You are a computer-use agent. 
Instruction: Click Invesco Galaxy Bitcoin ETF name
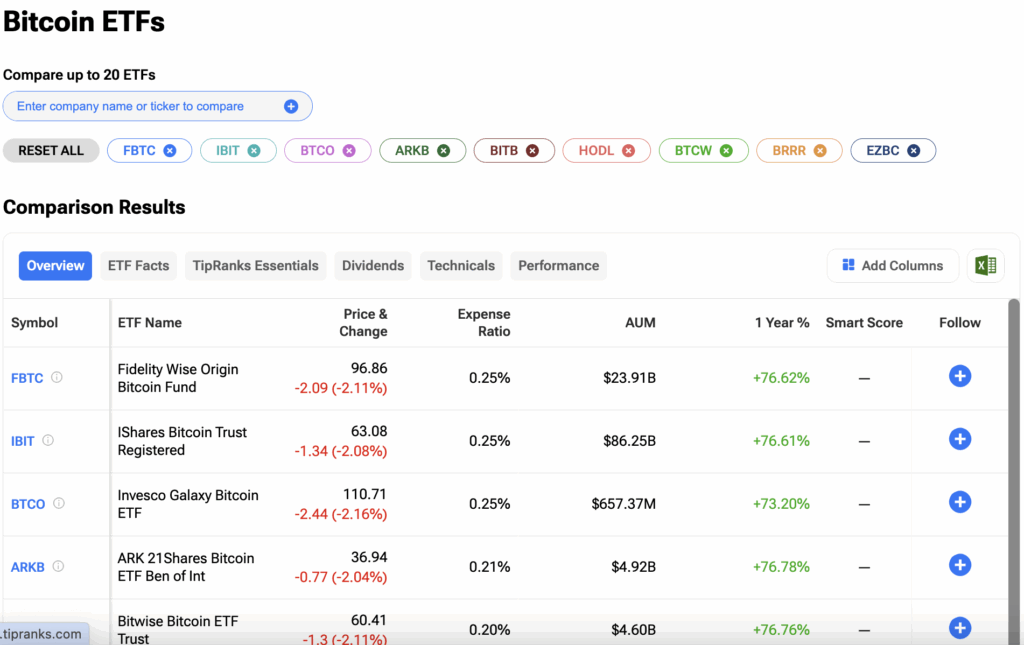[188, 504]
